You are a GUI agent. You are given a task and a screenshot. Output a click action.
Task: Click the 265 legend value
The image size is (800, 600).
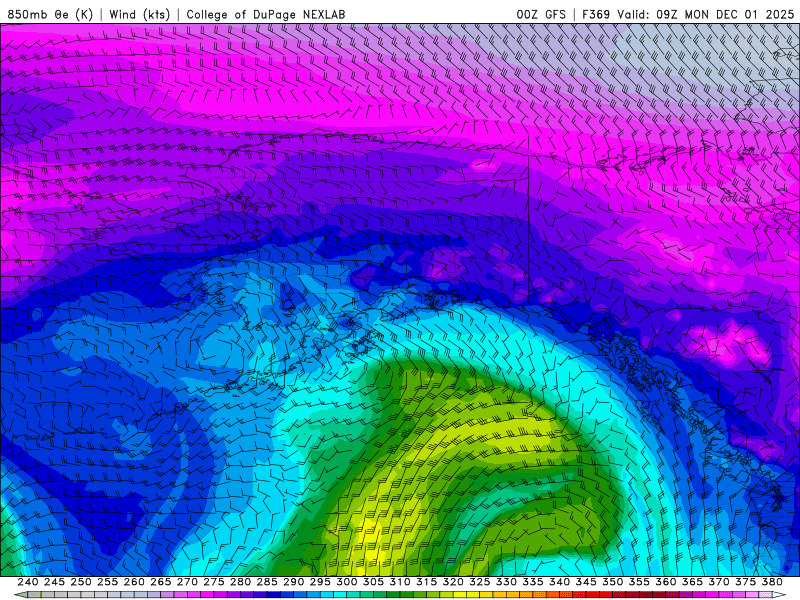click(x=160, y=582)
